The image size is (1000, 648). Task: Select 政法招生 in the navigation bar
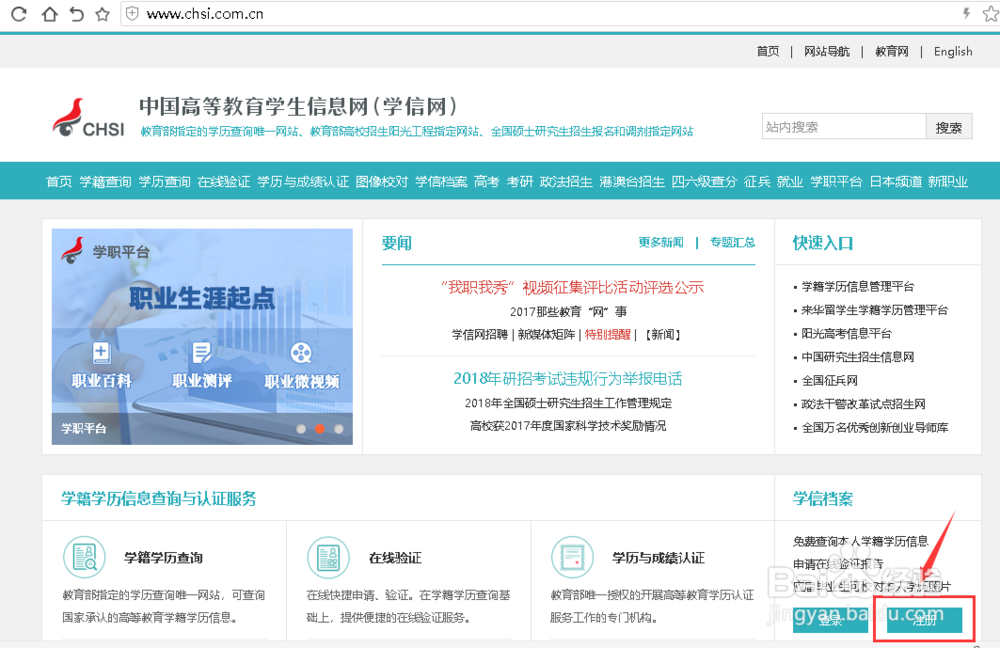pos(566,182)
